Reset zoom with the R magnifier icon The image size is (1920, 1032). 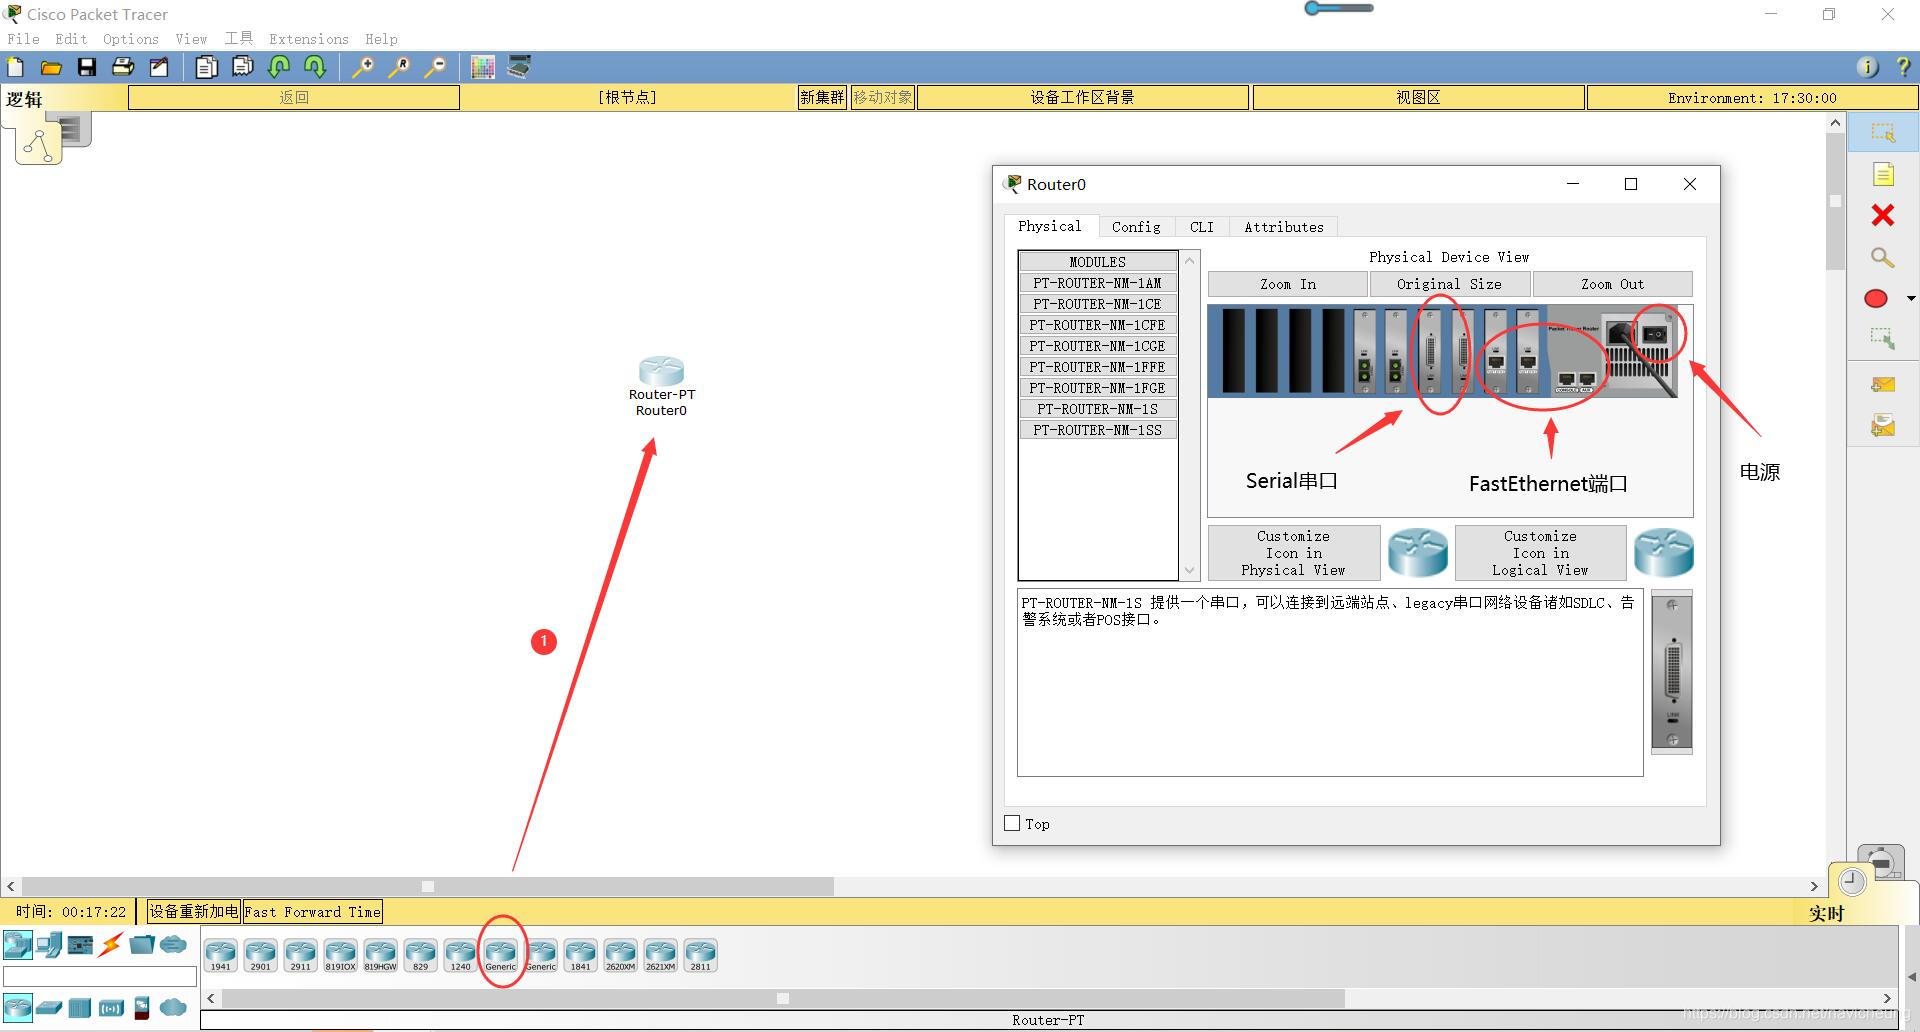point(399,67)
